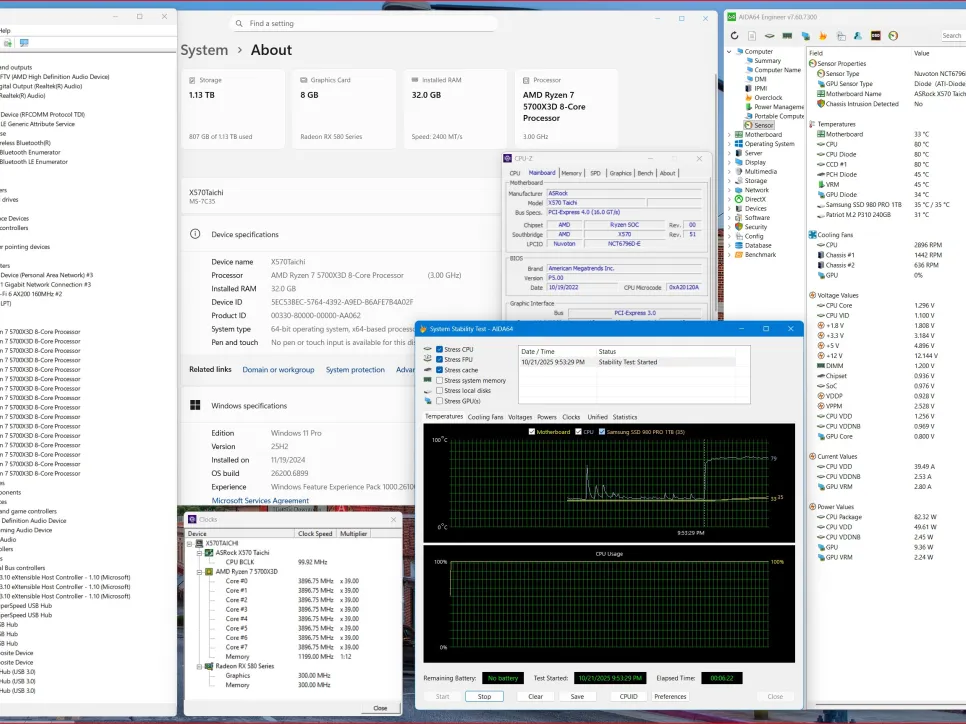Open the Microsoft Services Agreement link
Screen dimensions: 966x724
[260, 500]
